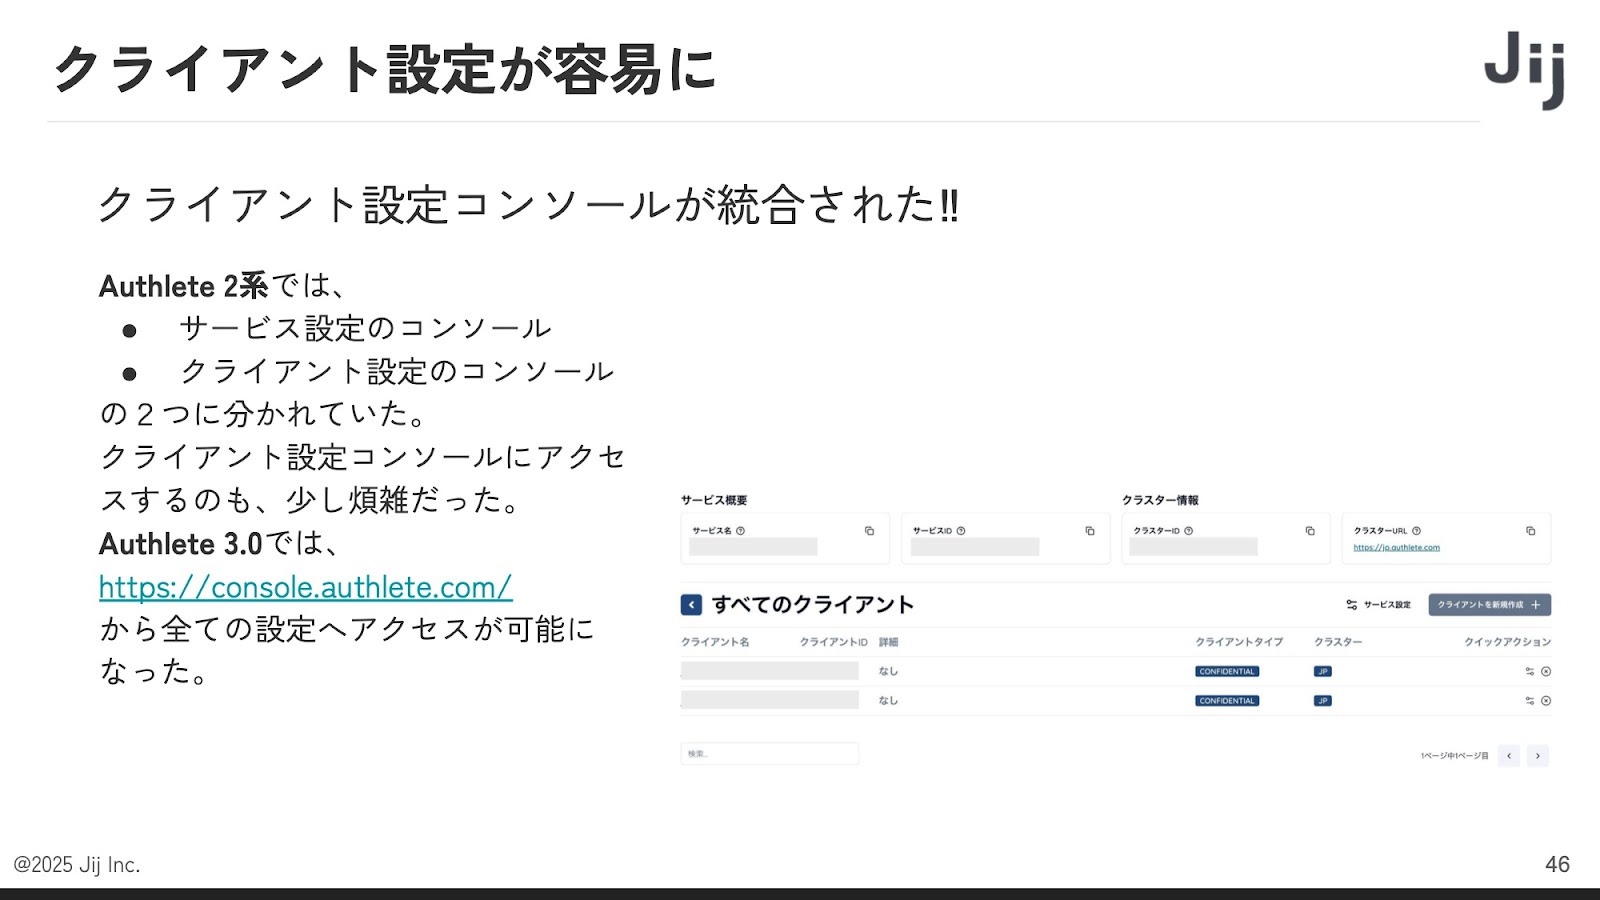Click the クラスター情報 heading

click(1160, 500)
